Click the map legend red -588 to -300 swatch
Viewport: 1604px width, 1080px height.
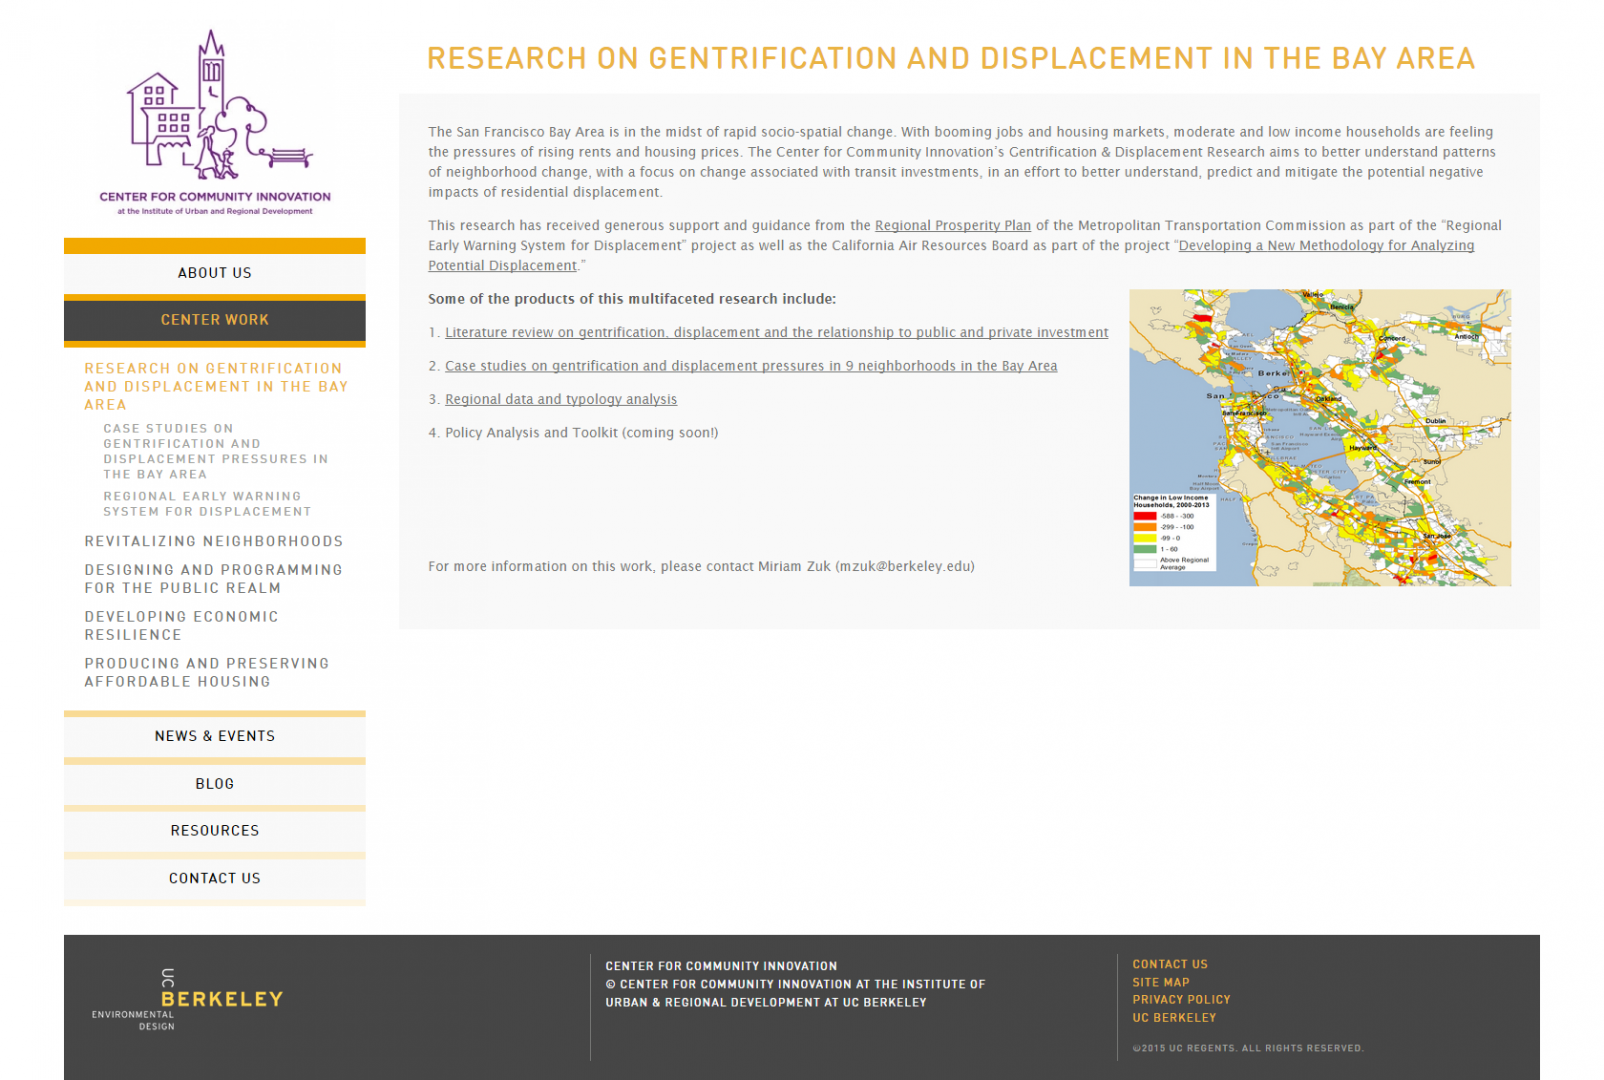click(1145, 516)
